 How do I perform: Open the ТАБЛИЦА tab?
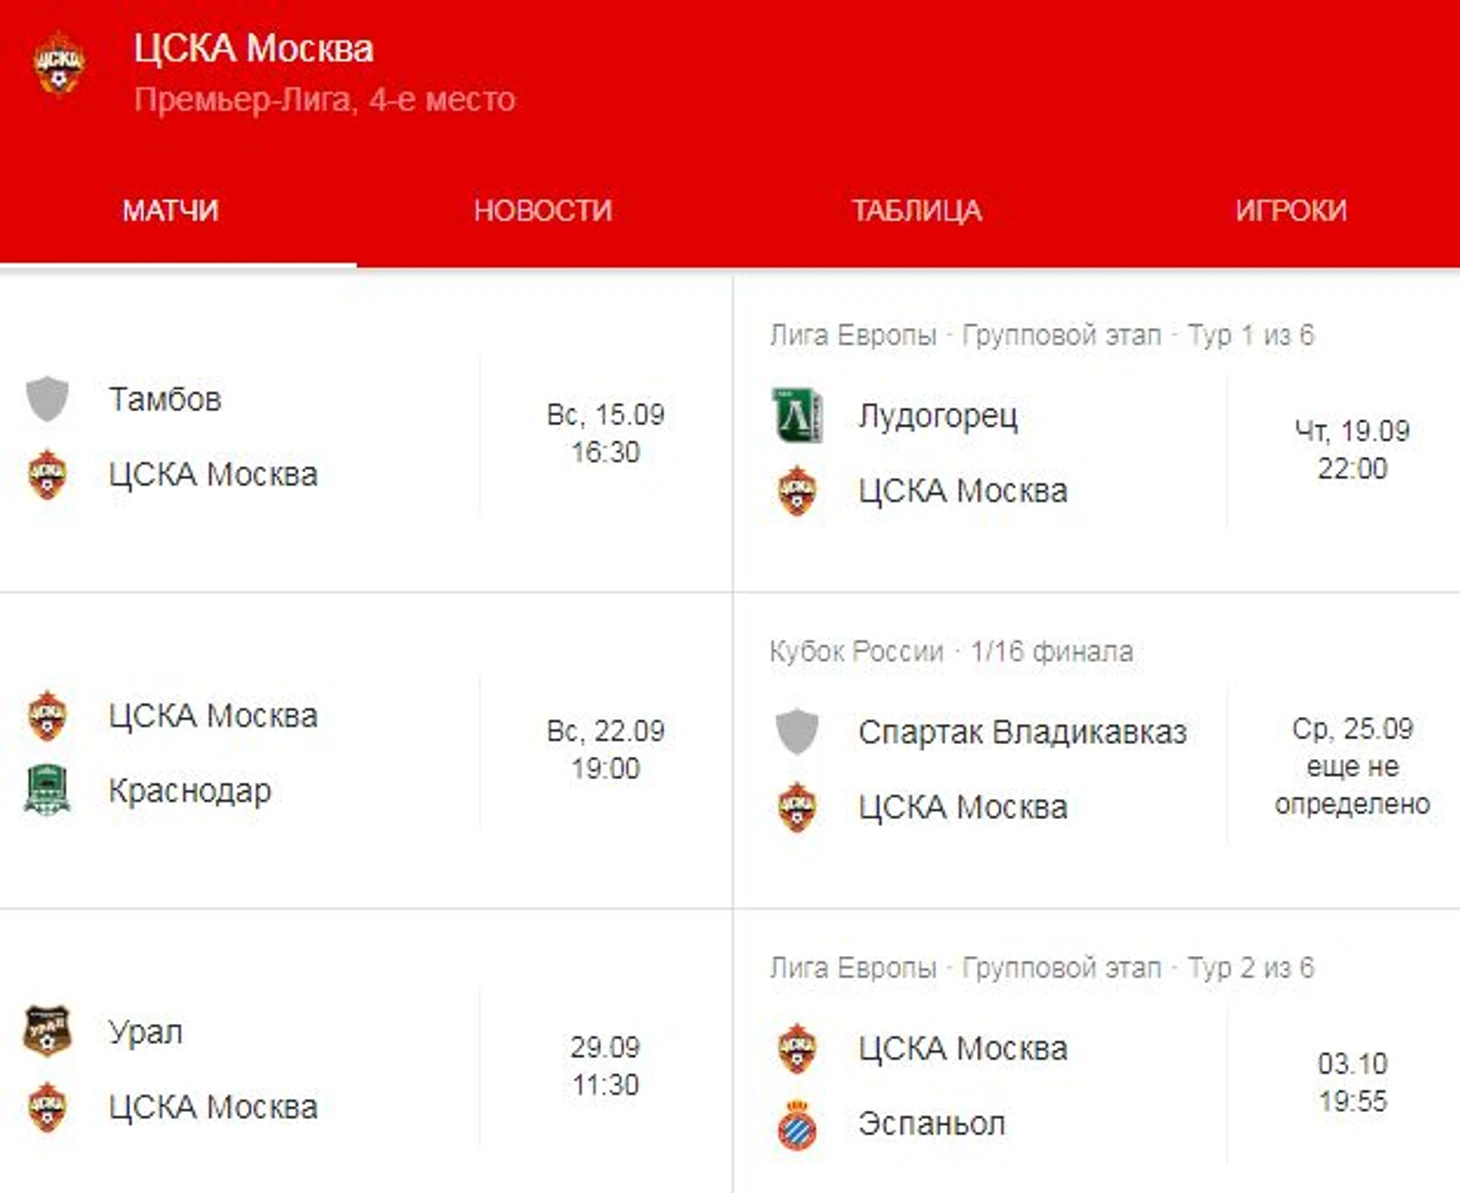click(917, 211)
